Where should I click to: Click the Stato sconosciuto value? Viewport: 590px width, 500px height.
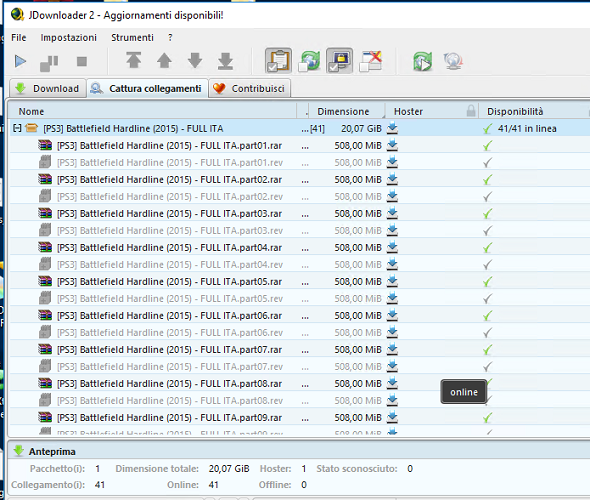(410, 469)
